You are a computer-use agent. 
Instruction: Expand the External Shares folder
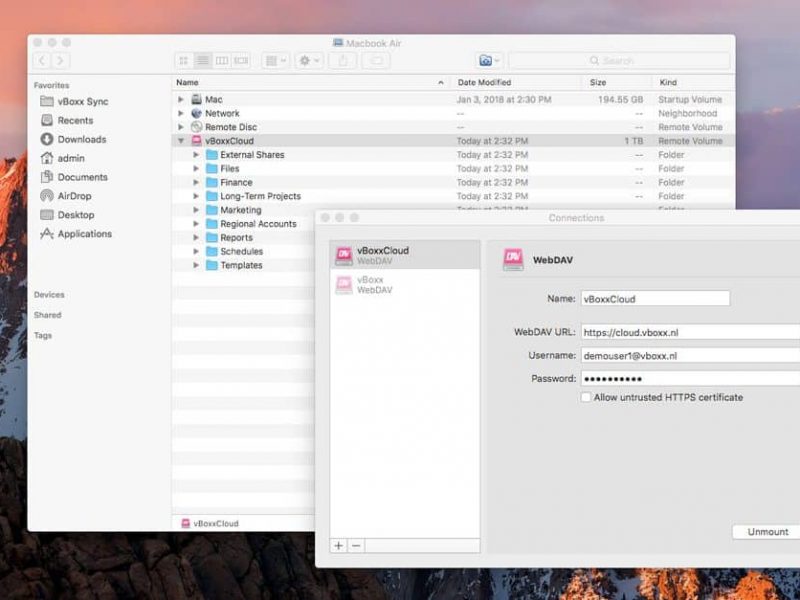196,155
